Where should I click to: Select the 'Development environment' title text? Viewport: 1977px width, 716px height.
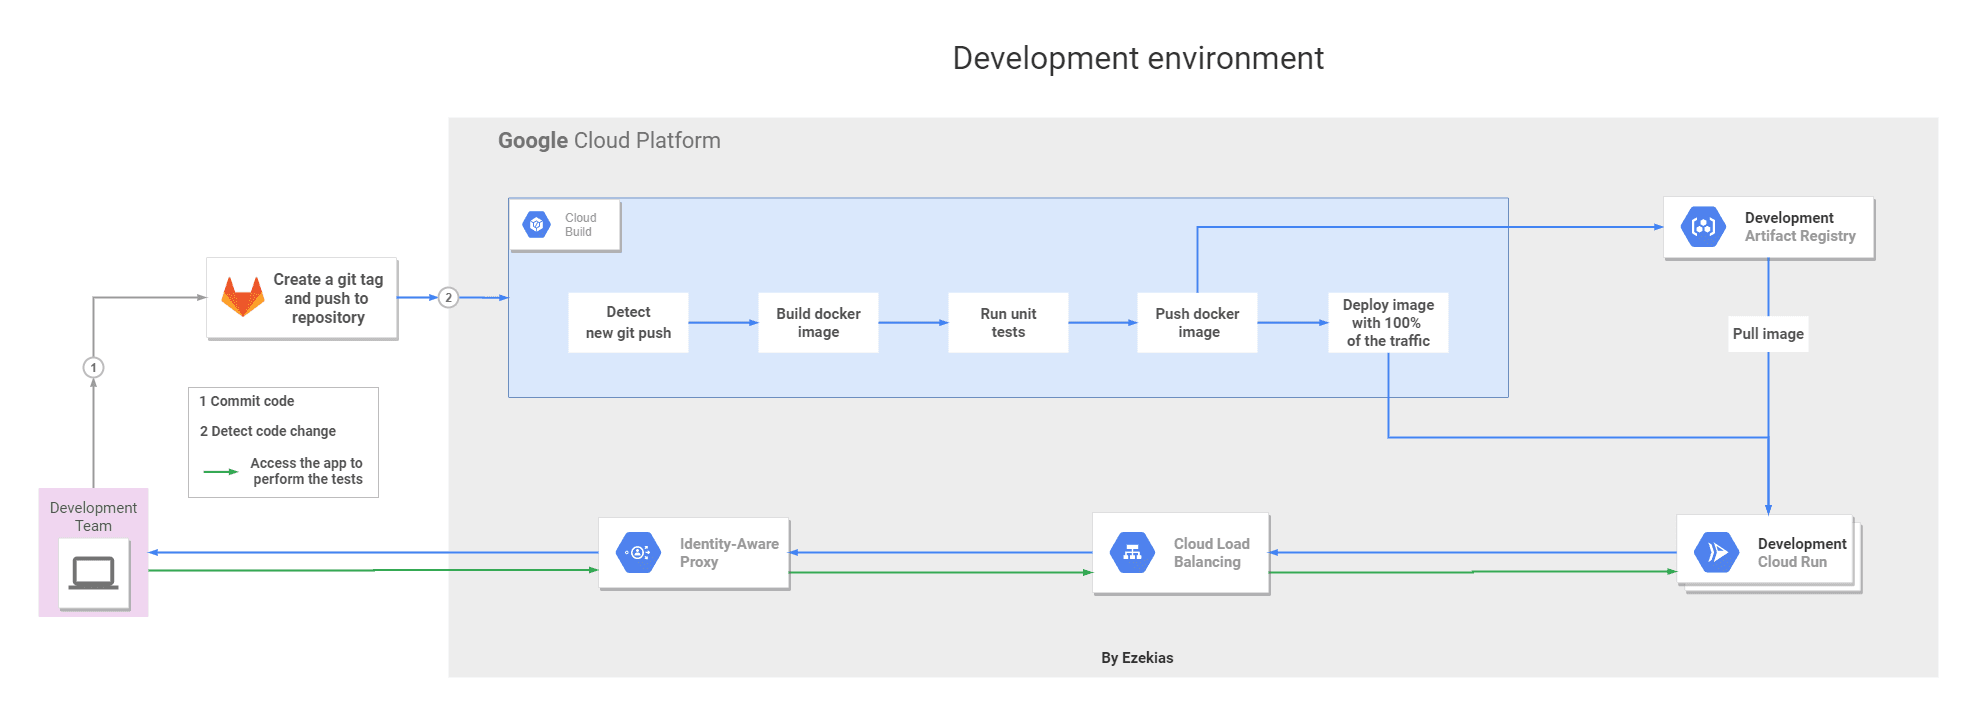pos(1138,58)
